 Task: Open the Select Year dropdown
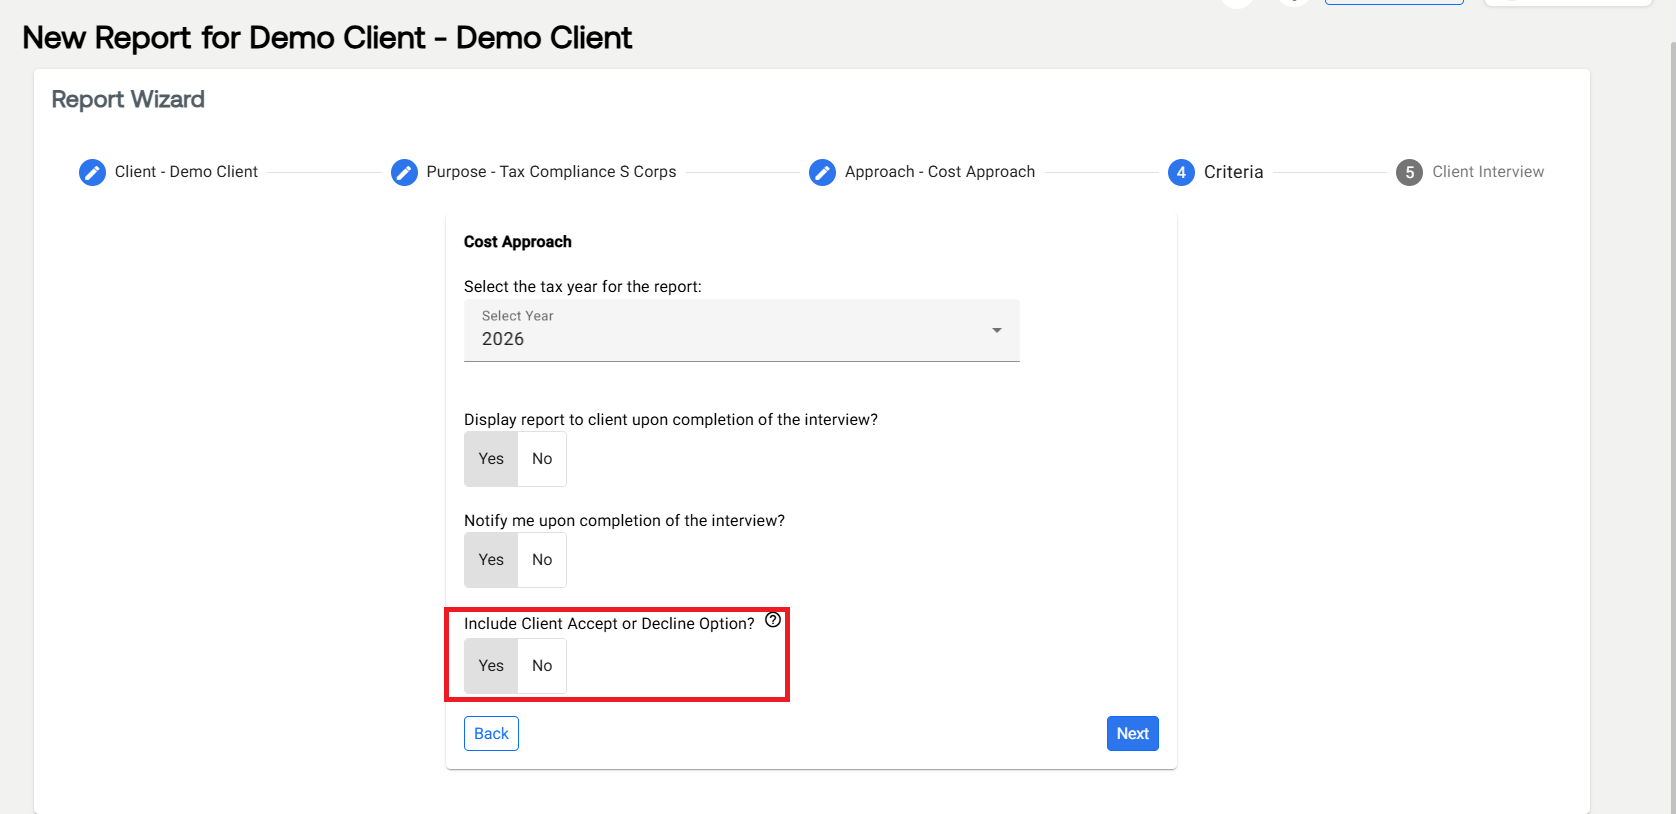(x=742, y=330)
